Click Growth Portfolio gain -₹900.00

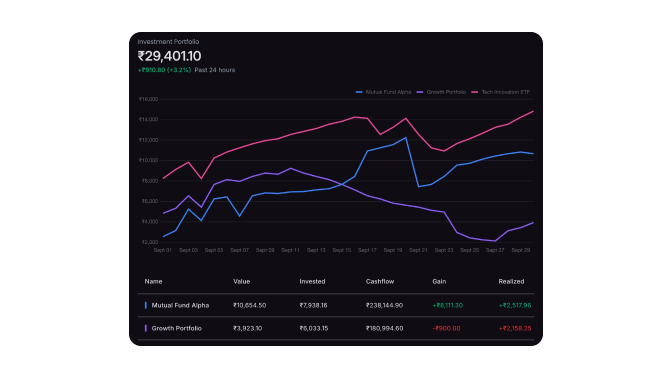(446, 328)
